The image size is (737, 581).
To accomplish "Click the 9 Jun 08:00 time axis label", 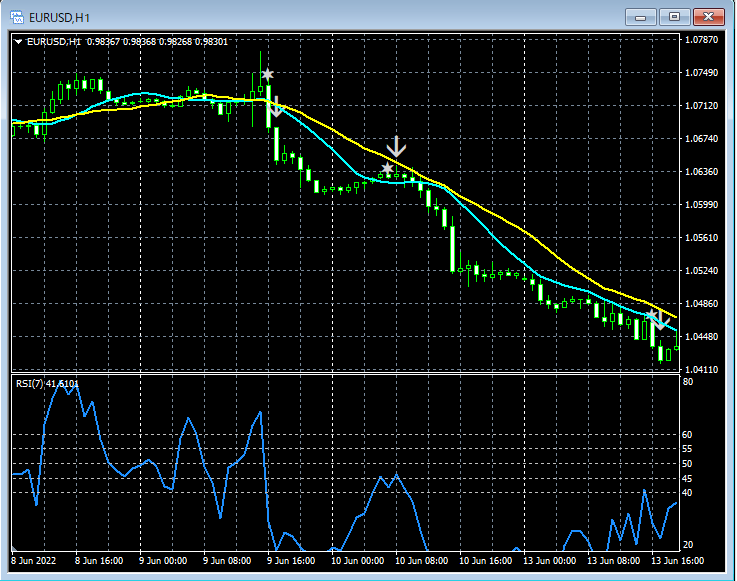I will (x=227, y=560).
